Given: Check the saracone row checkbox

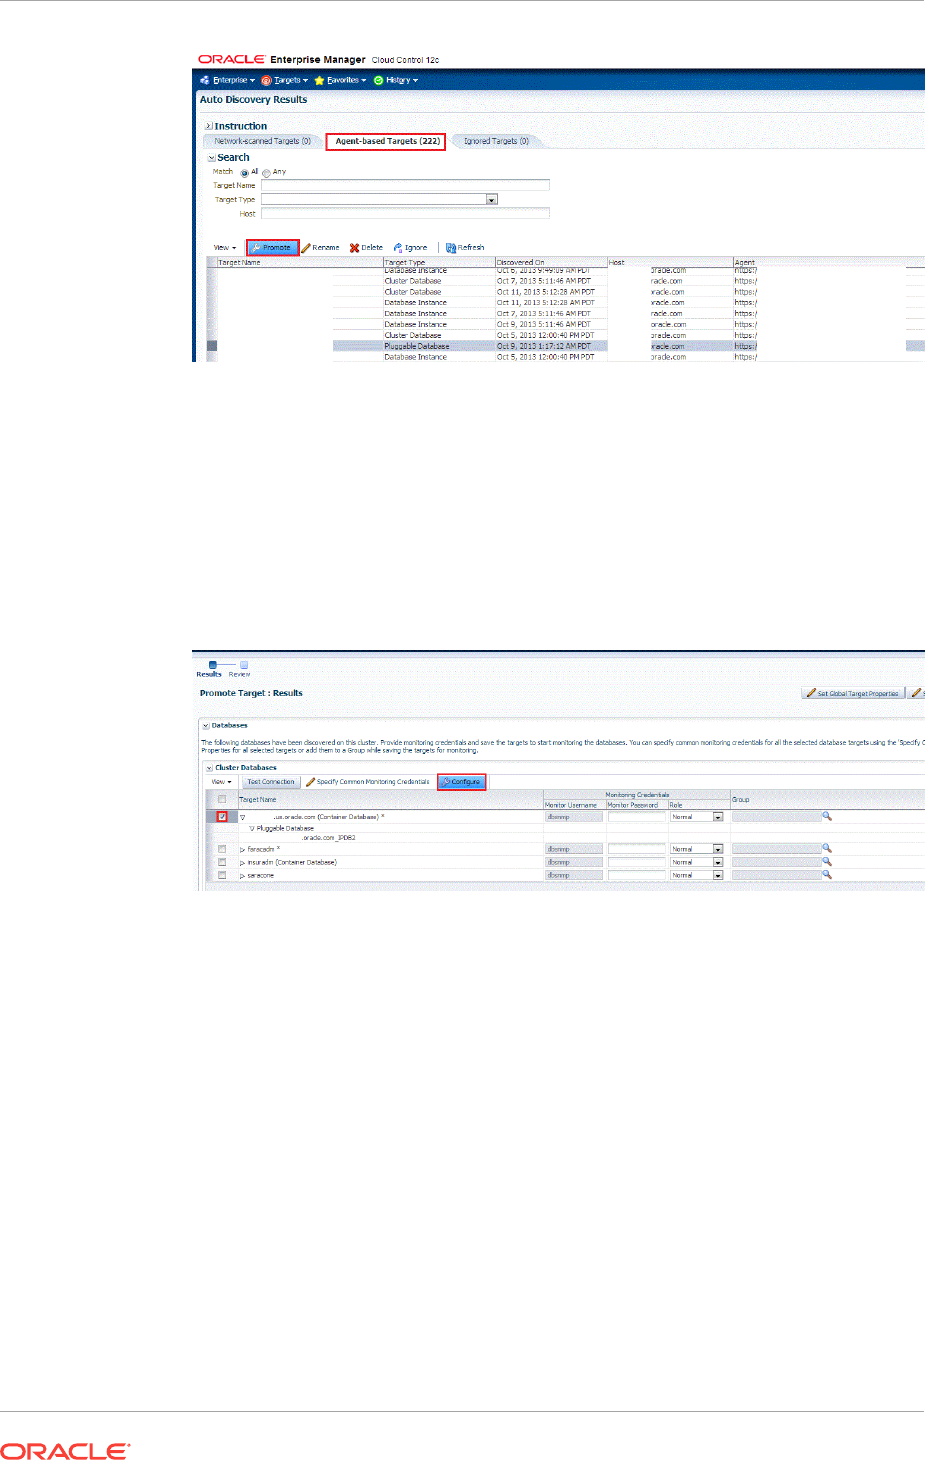Looking at the screenshot, I should coord(222,875).
